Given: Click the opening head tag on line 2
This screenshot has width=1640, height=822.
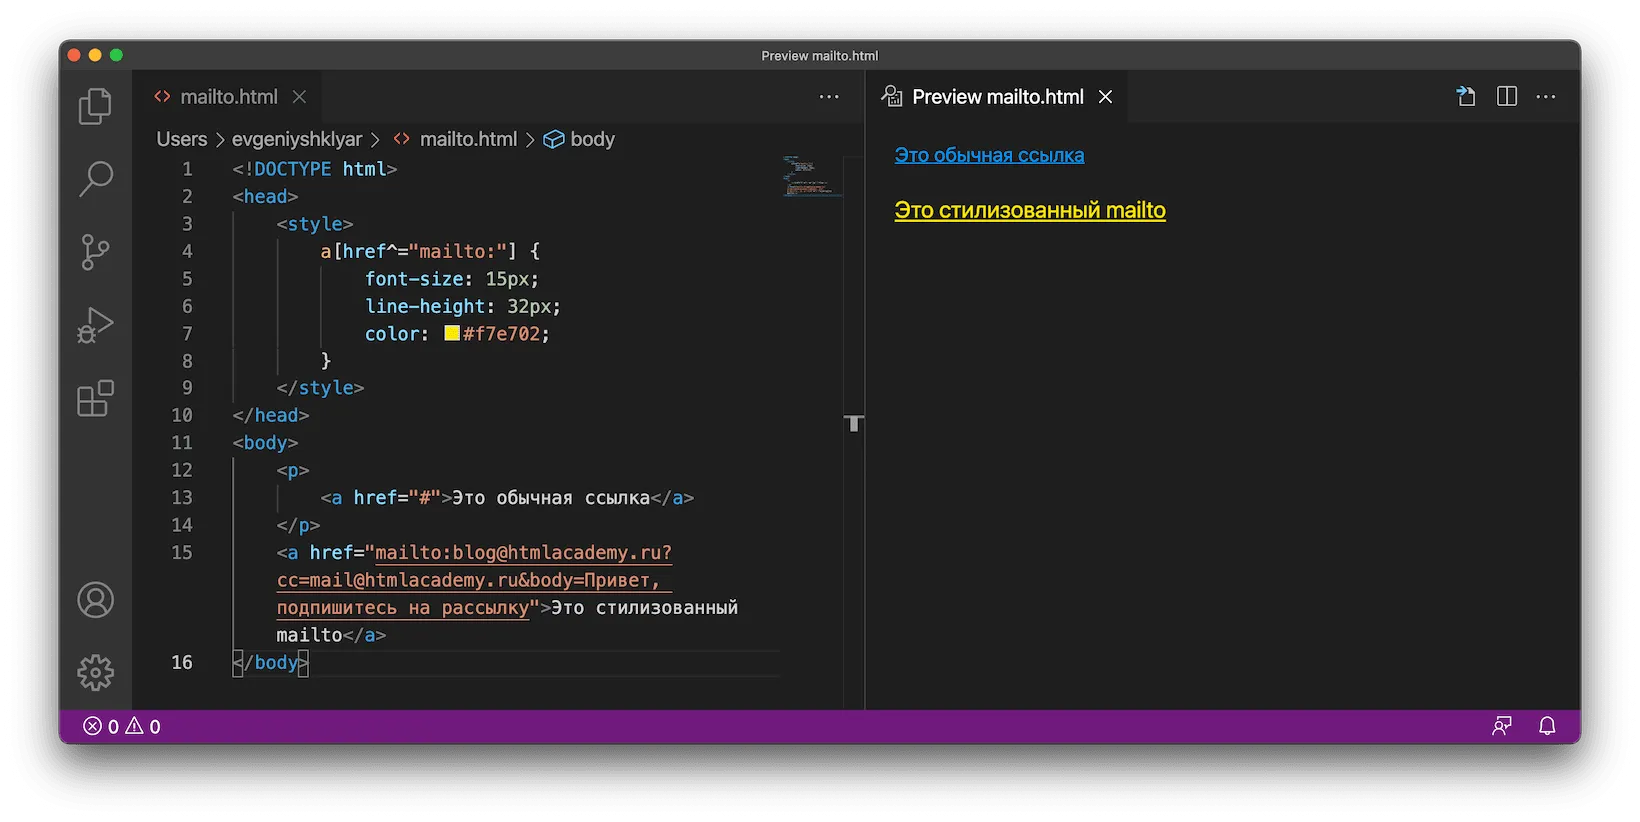Looking at the screenshot, I should (265, 197).
